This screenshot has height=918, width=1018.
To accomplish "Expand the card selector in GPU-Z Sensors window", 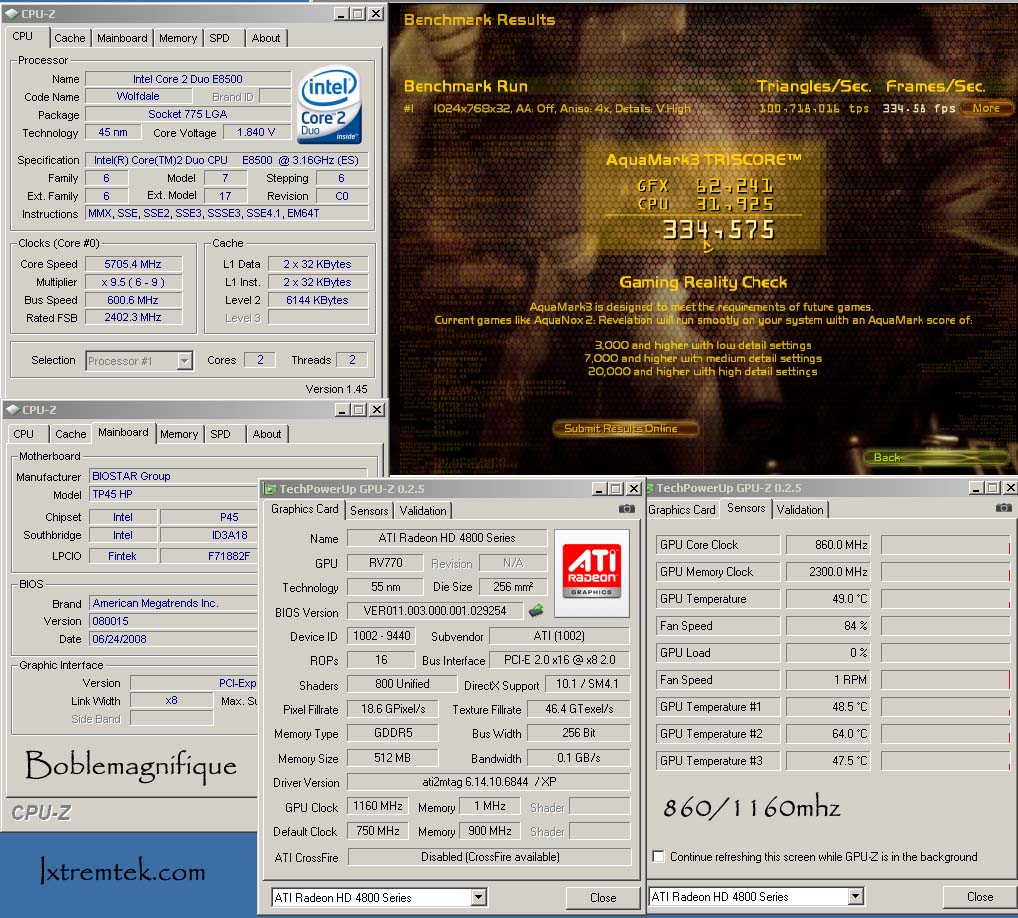I will pyautogui.click(x=856, y=897).
